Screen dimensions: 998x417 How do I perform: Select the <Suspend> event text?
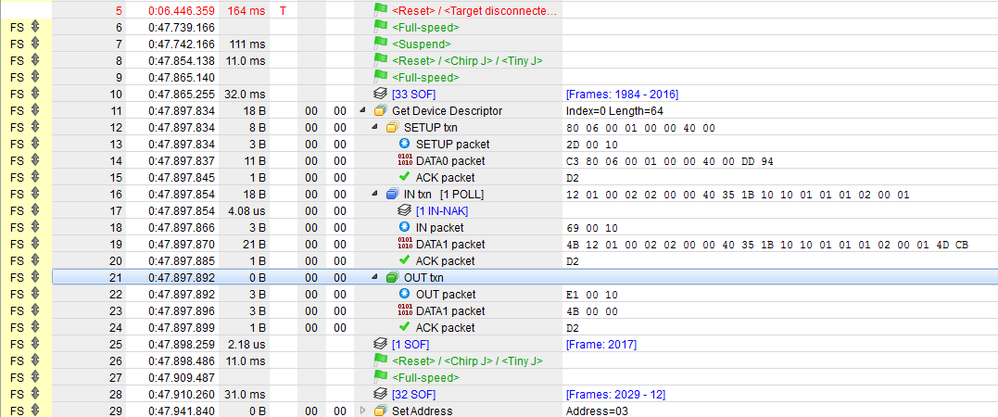(421, 44)
